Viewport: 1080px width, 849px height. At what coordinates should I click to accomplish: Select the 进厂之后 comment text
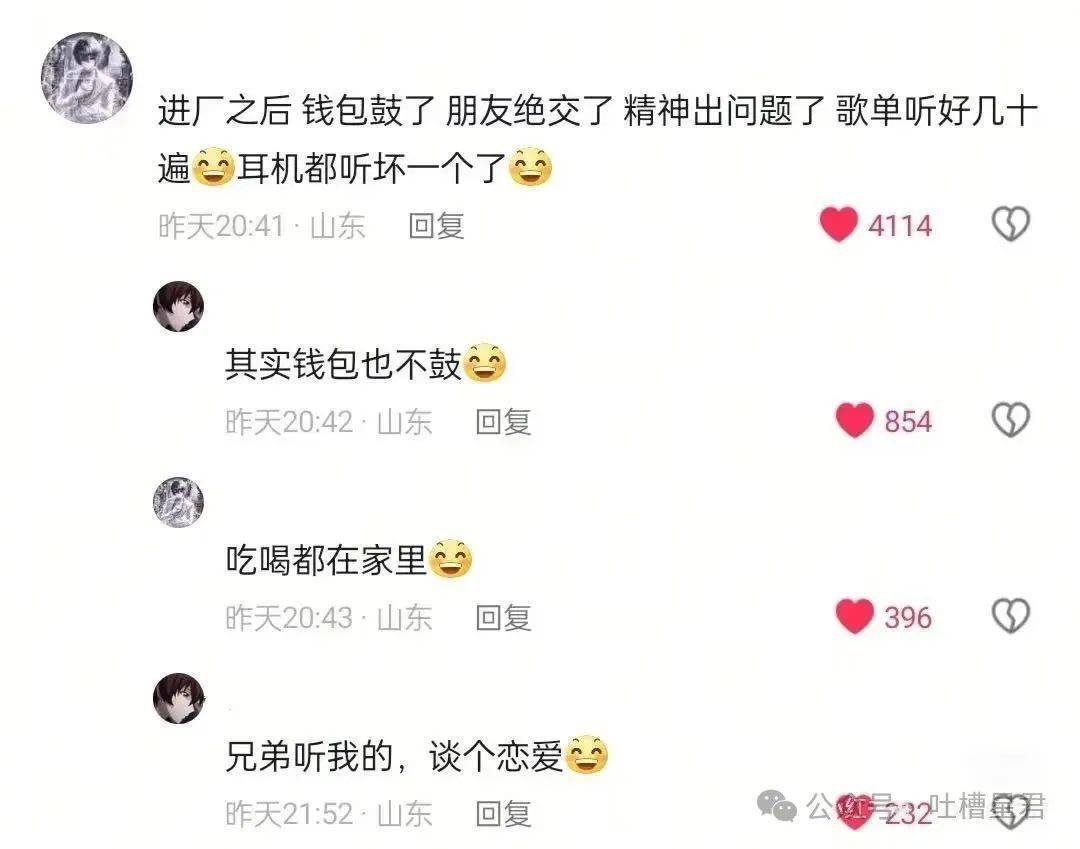pos(598,140)
